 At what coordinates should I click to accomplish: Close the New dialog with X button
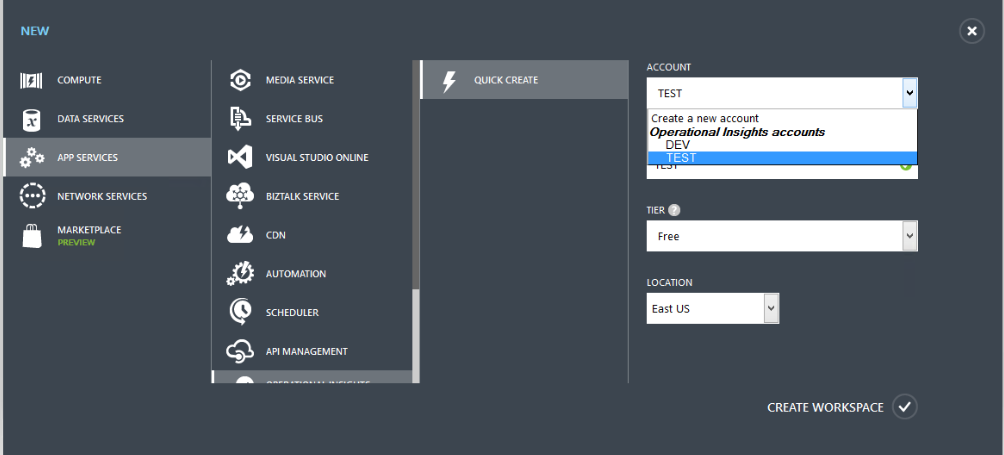(972, 31)
